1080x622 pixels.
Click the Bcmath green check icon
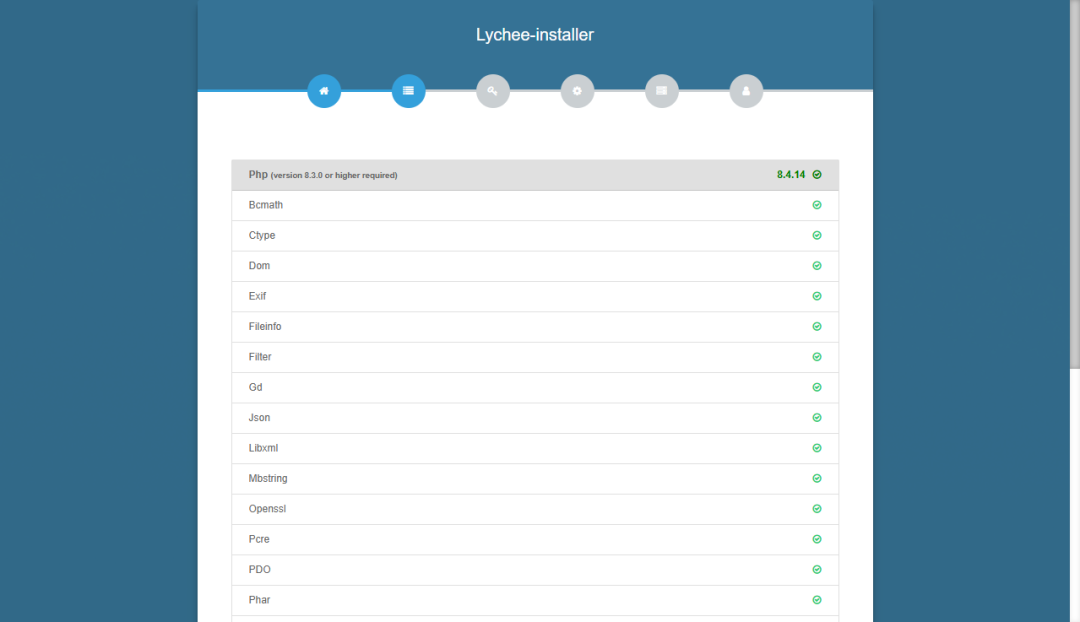(817, 205)
